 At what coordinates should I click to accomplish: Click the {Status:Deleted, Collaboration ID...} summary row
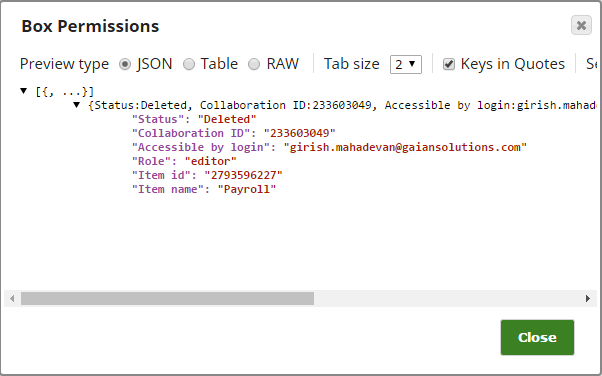(342, 105)
